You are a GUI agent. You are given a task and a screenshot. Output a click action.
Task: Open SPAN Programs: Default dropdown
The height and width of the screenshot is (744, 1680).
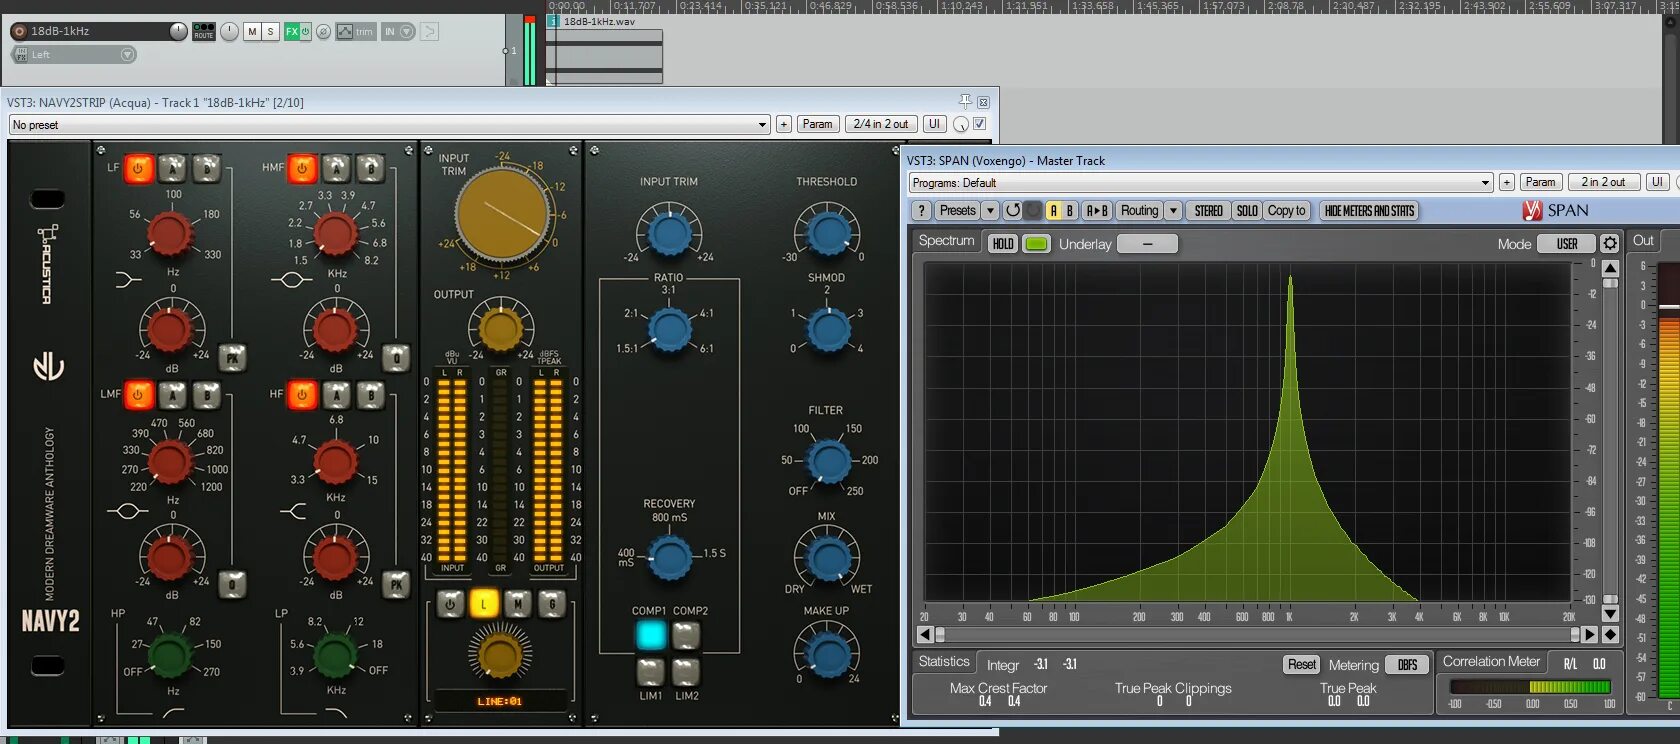(x=1201, y=183)
